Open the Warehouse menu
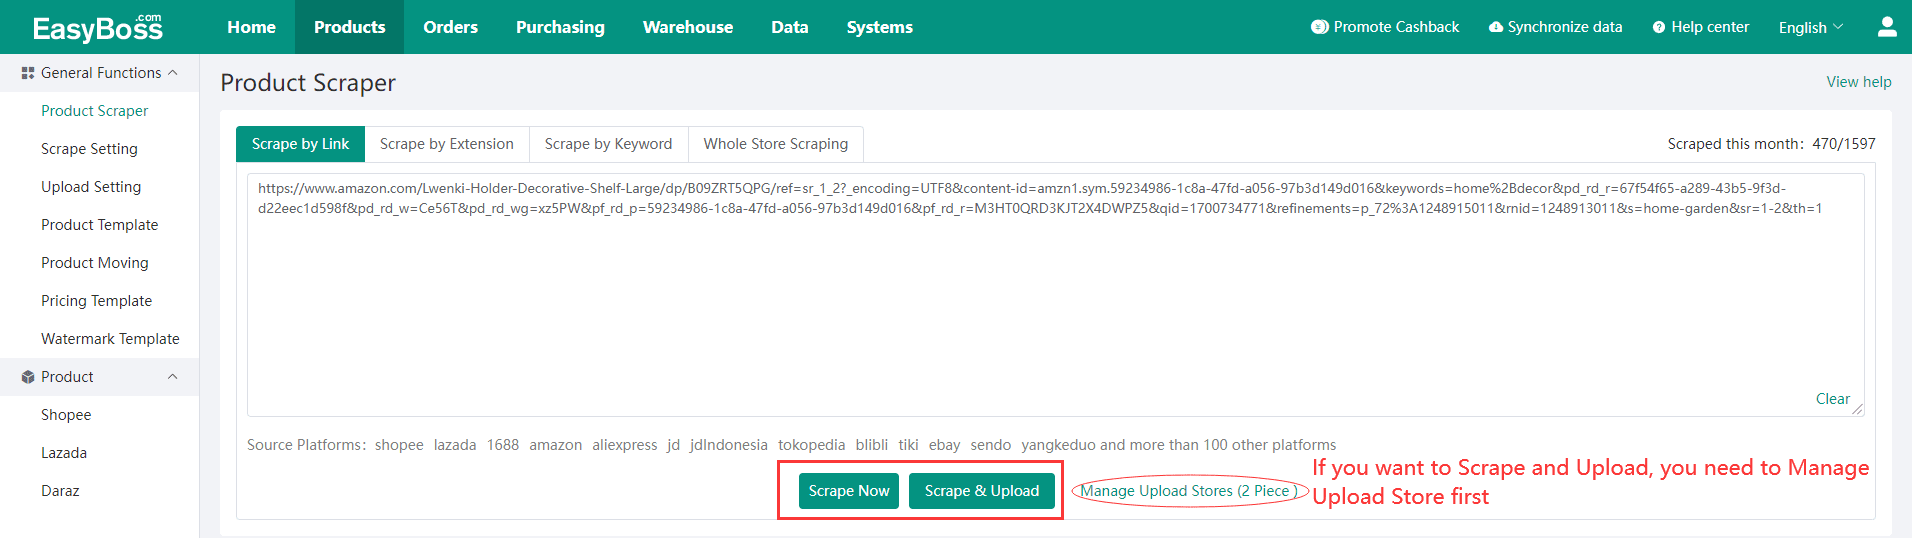This screenshot has width=1912, height=538. 688,27
